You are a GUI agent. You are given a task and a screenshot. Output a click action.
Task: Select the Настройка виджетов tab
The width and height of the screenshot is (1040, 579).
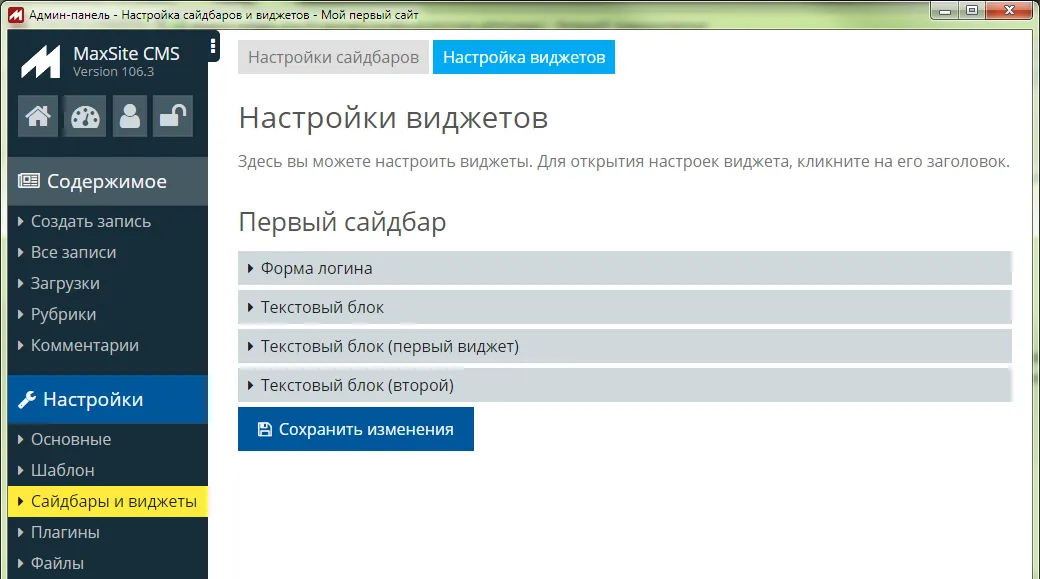(x=524, y=57)
